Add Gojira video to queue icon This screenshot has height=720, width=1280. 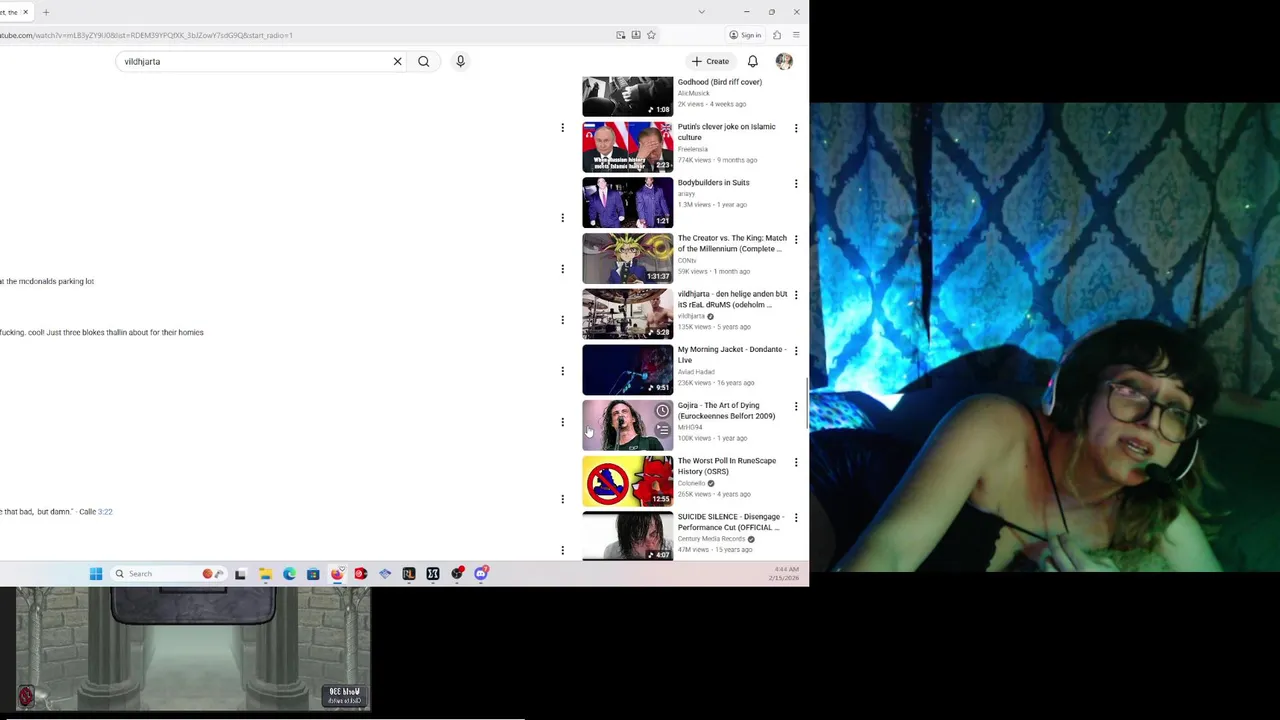click(x=662, y=431)
